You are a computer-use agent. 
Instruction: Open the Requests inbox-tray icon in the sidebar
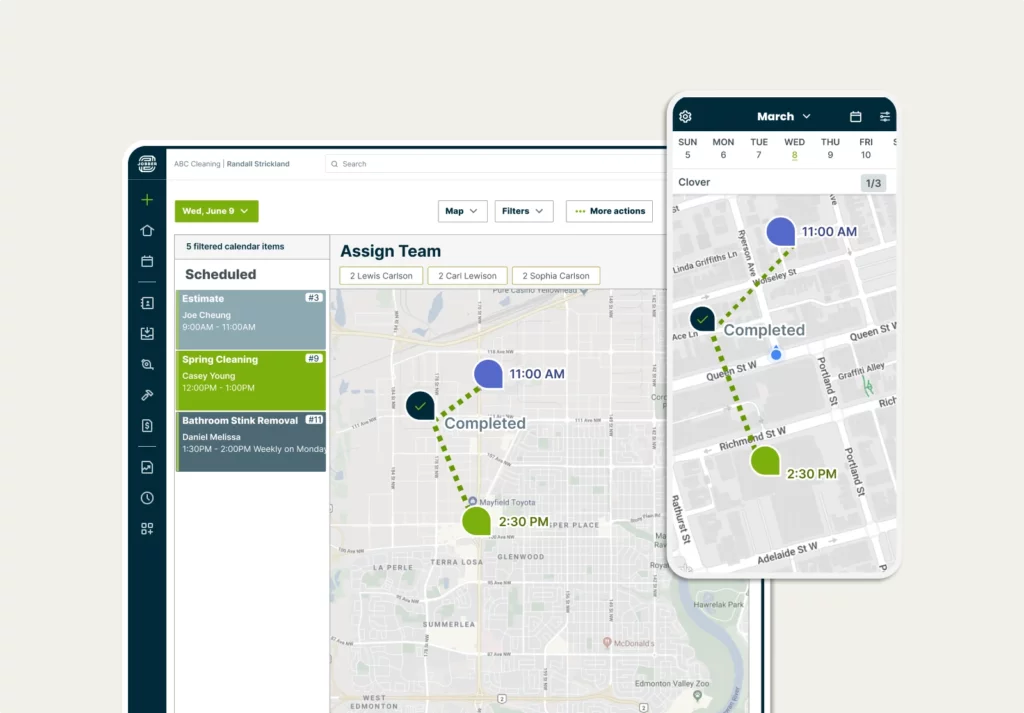[147, 334]
